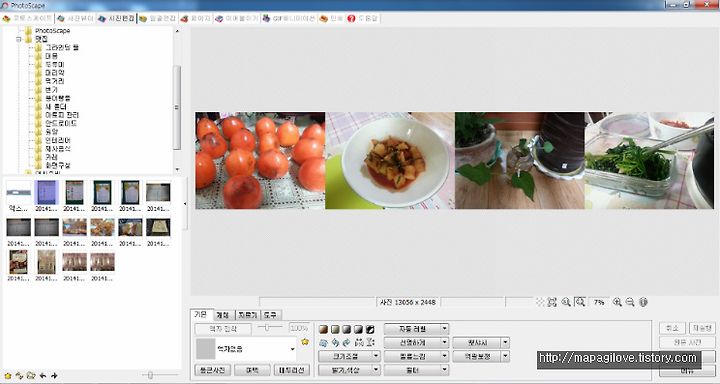Select the PhotoScape folder in tree

(x=52, y=31)
